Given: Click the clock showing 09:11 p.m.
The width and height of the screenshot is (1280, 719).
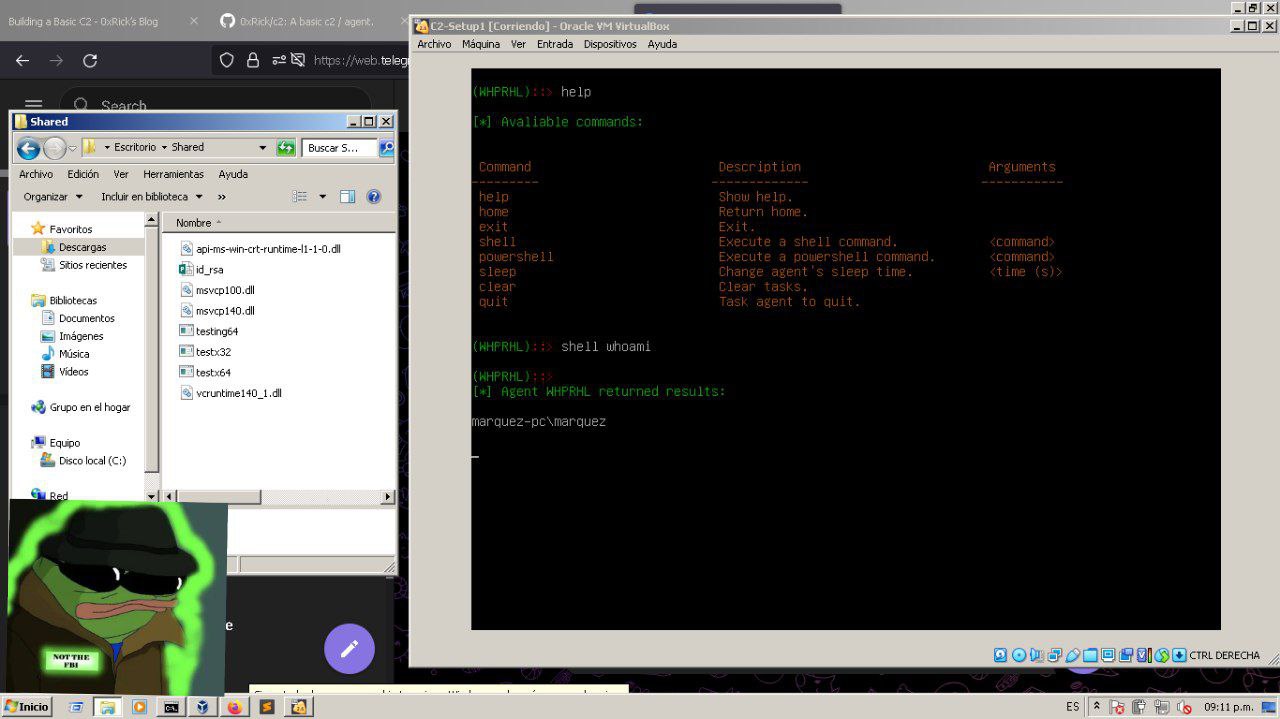Looking at the screenshot, I should (x=1229, y=707).
